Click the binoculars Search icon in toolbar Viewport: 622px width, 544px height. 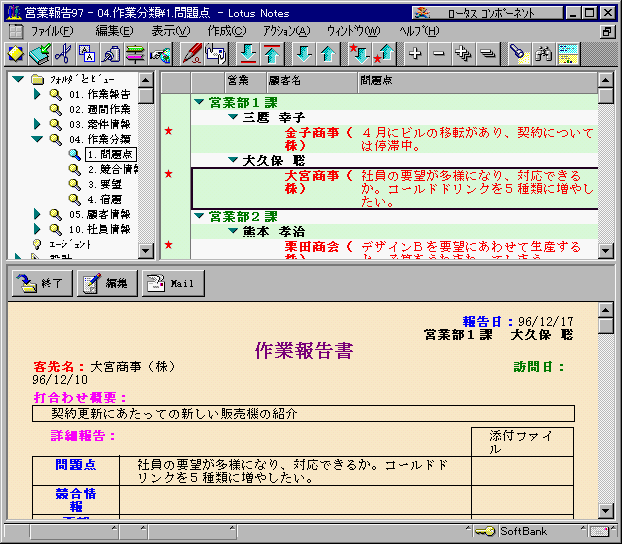point(544,53)
